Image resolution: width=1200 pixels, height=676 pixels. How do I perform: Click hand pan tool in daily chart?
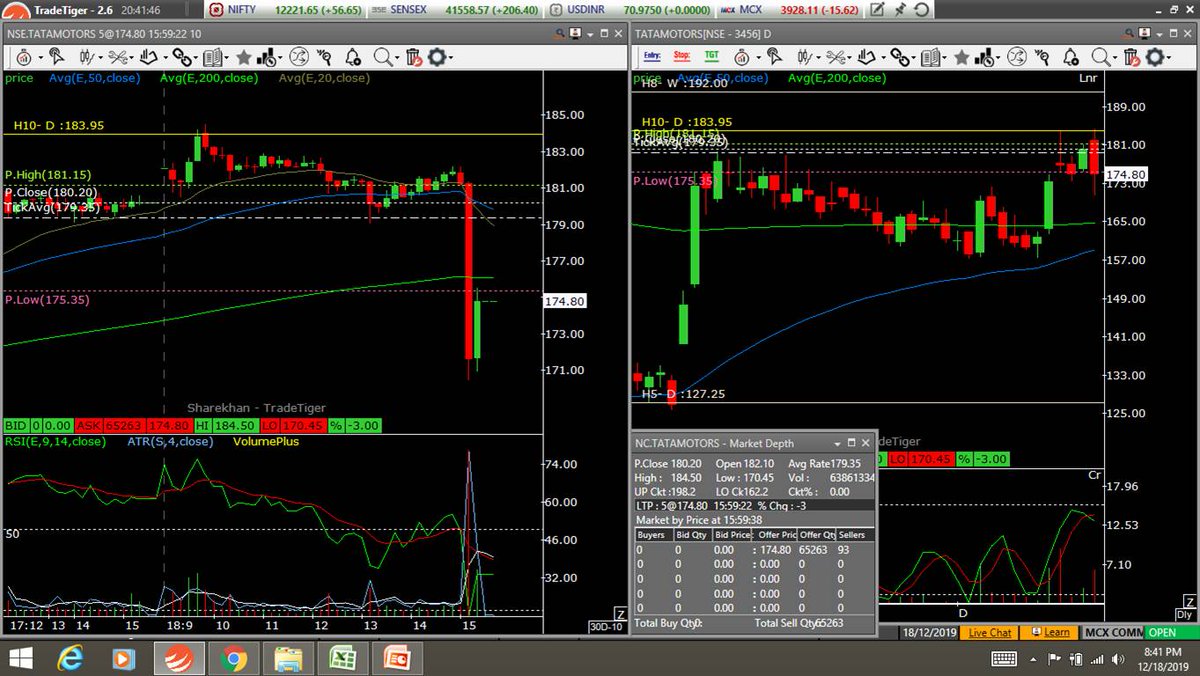pos(867,56)
